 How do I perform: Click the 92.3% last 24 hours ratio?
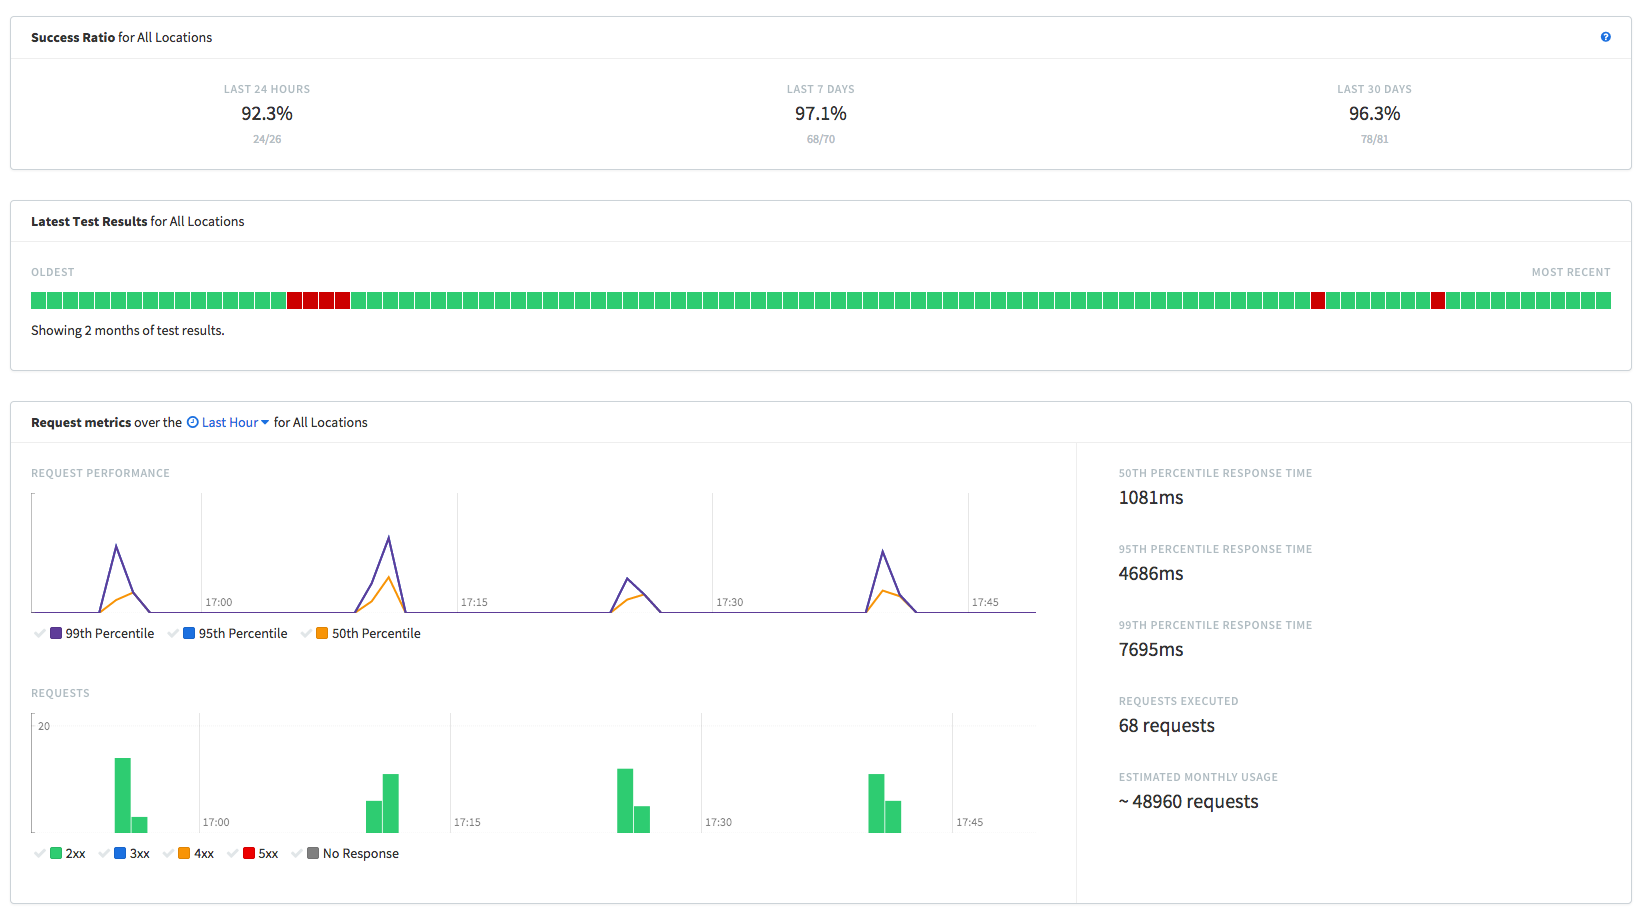[267, 114]
